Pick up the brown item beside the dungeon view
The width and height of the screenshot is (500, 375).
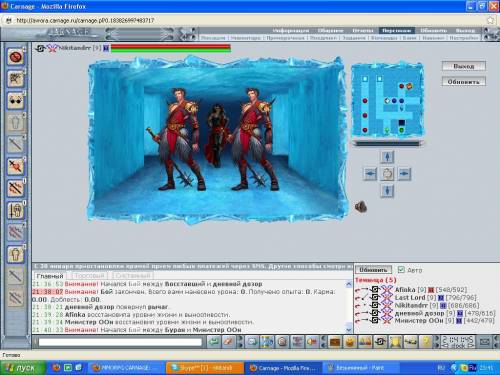click(x=361, y=207)
